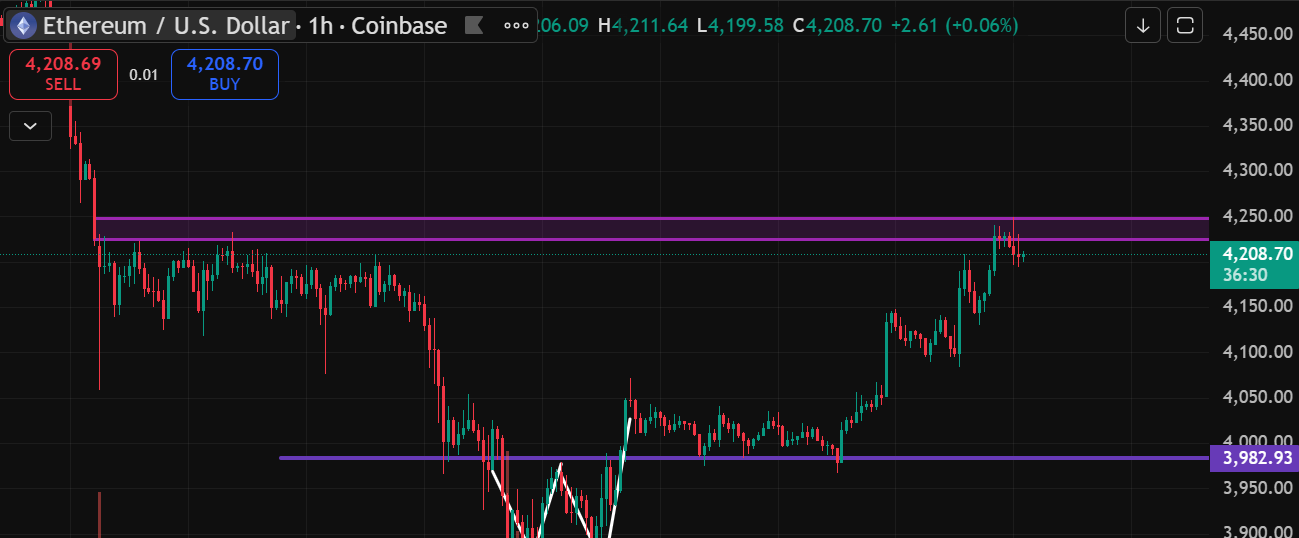Click the C 4,208.70 close value
The width and height of the screenshot is (1299, 538).
tap(837, 25)
